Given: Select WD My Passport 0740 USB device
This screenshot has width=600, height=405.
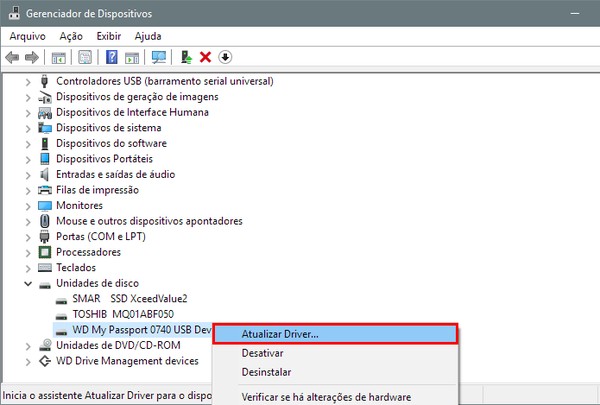Looking at the screenshot, I should [142, 330].
